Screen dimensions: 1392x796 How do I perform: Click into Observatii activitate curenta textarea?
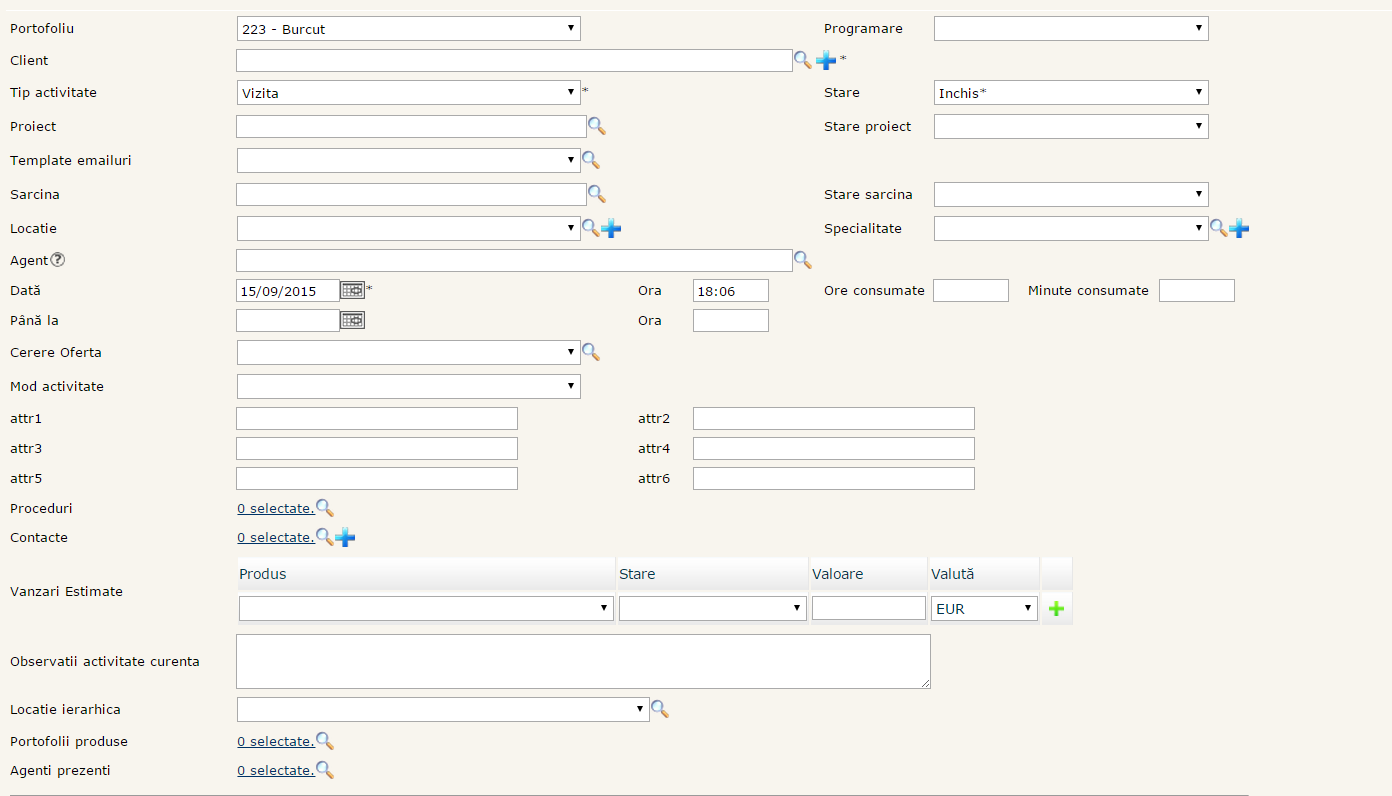583,661
